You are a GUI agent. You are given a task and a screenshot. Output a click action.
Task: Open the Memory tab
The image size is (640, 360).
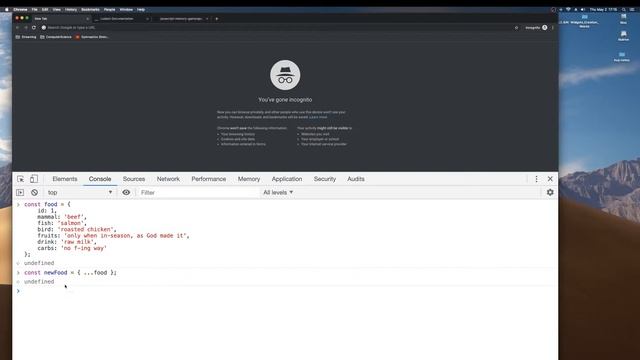(249, 179)
